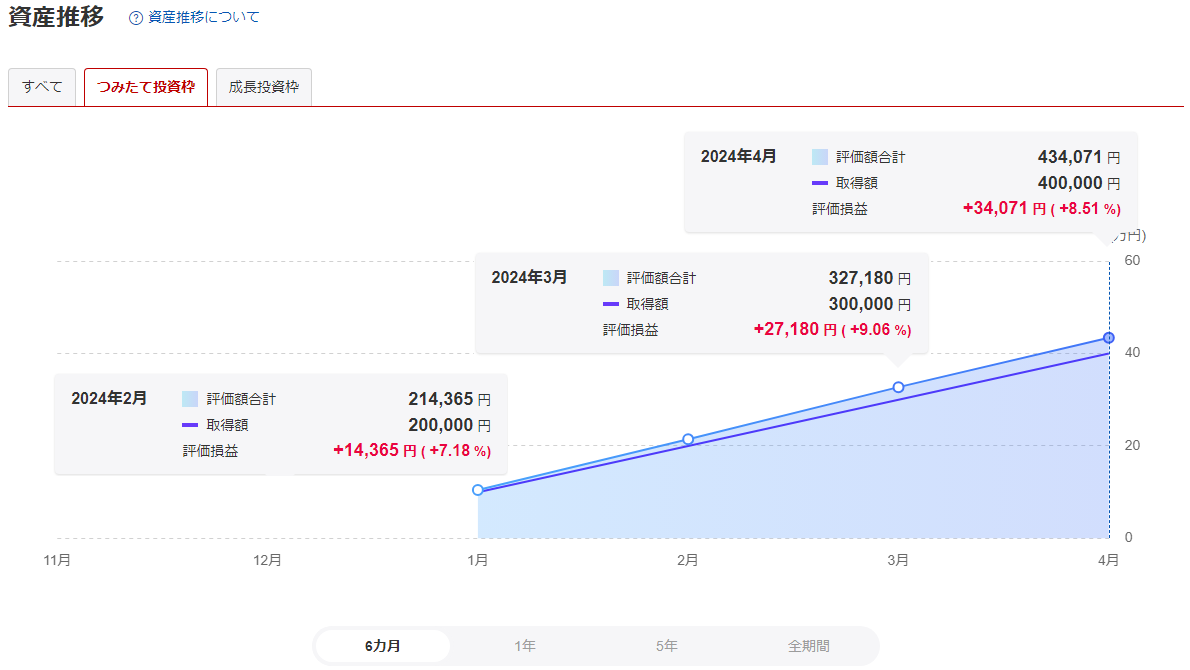Switch to the すべて tab

(x=42, y=87)
